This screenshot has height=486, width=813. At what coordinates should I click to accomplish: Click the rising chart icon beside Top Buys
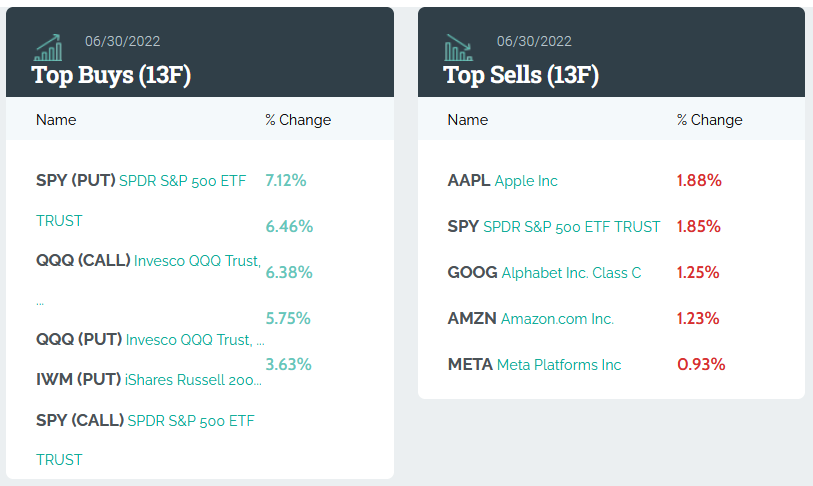(x=48, y=48)
